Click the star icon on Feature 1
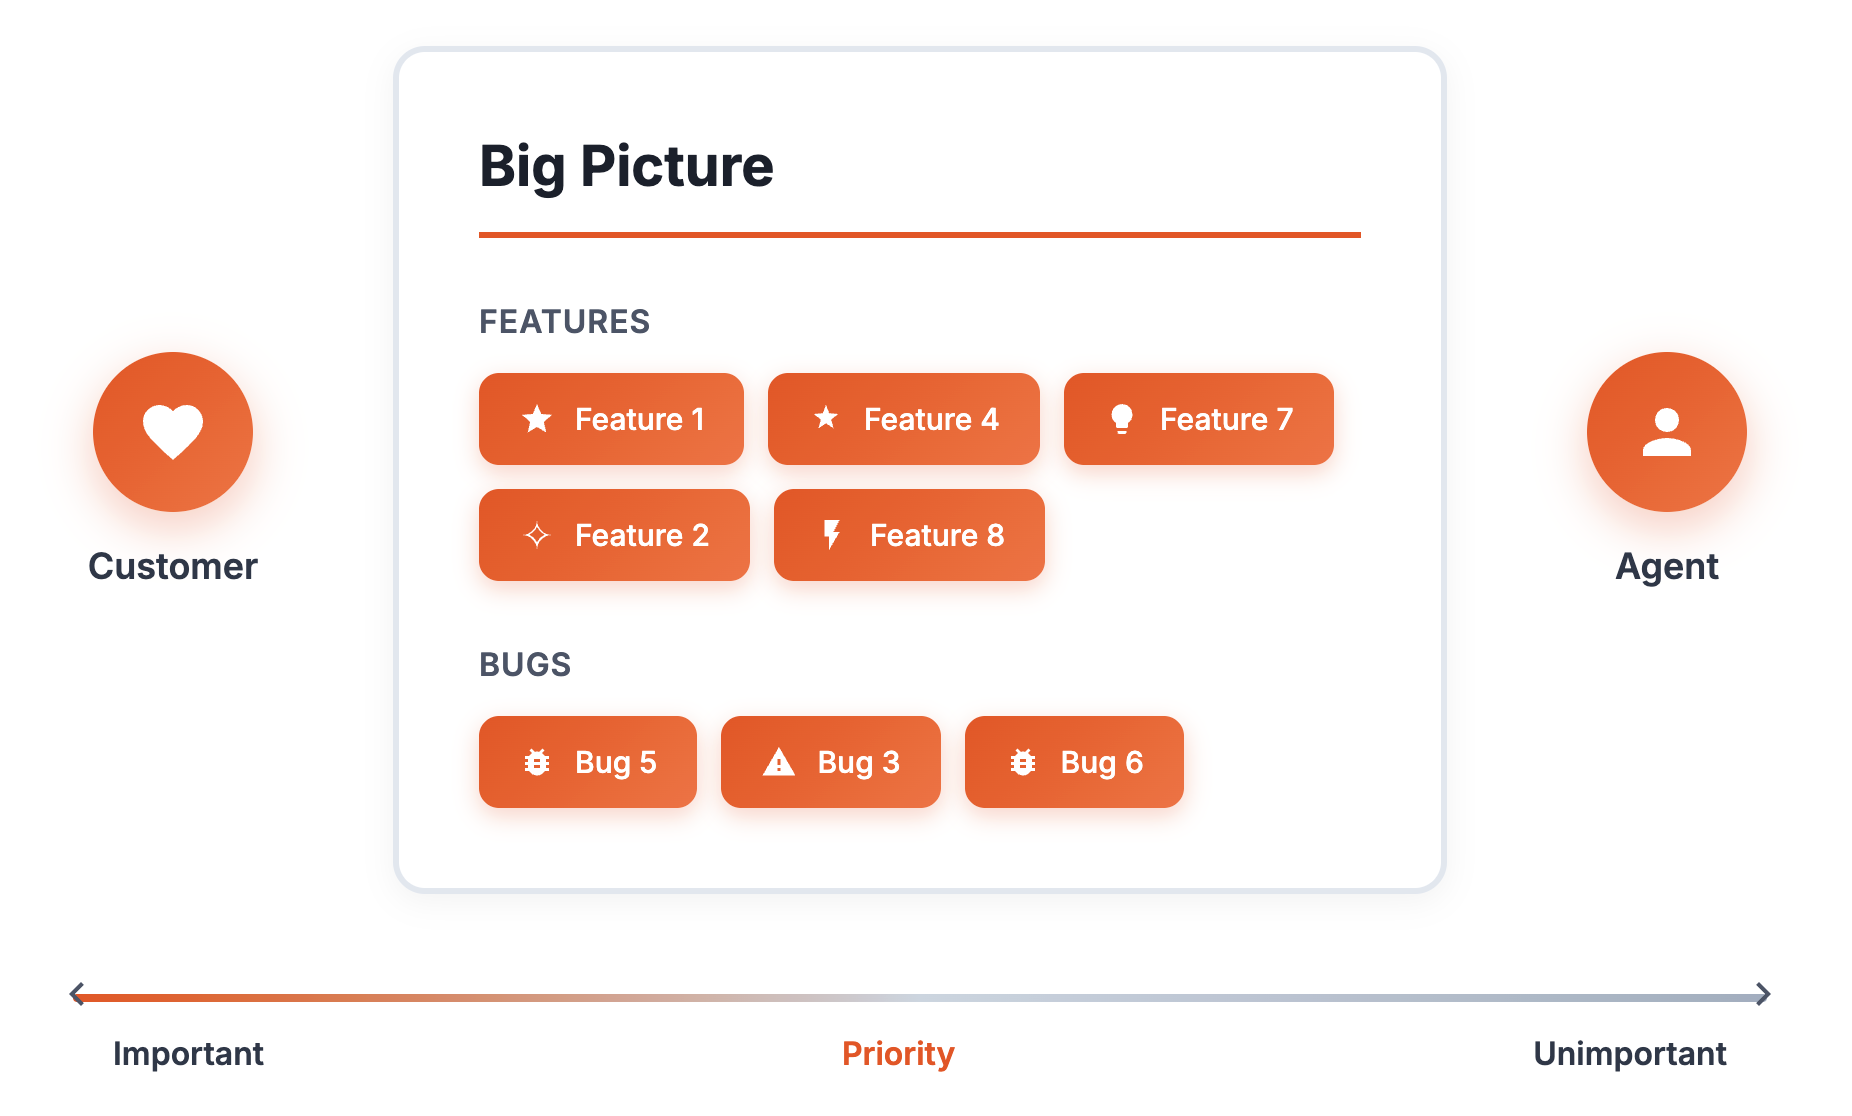Screen dimensions: 1852x1116 [537, 419]
